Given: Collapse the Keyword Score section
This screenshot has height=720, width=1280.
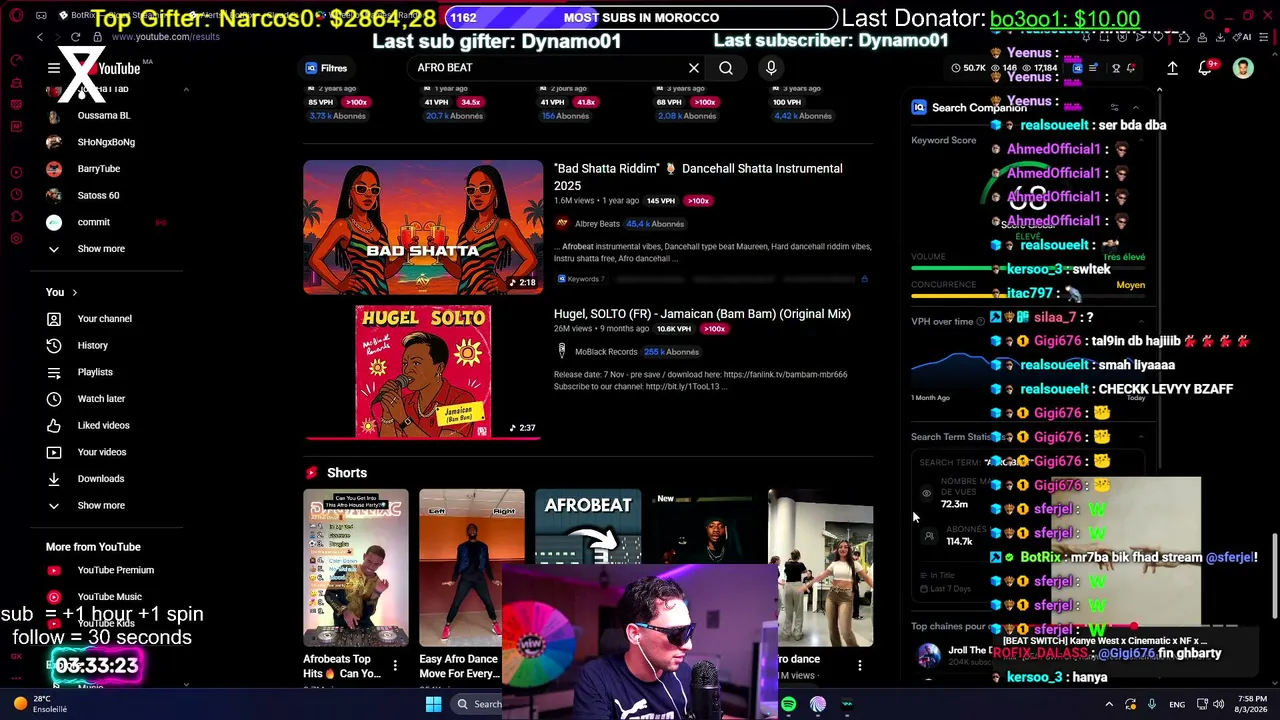Looking at the screenshot, I should click(x=1142, y=140).
